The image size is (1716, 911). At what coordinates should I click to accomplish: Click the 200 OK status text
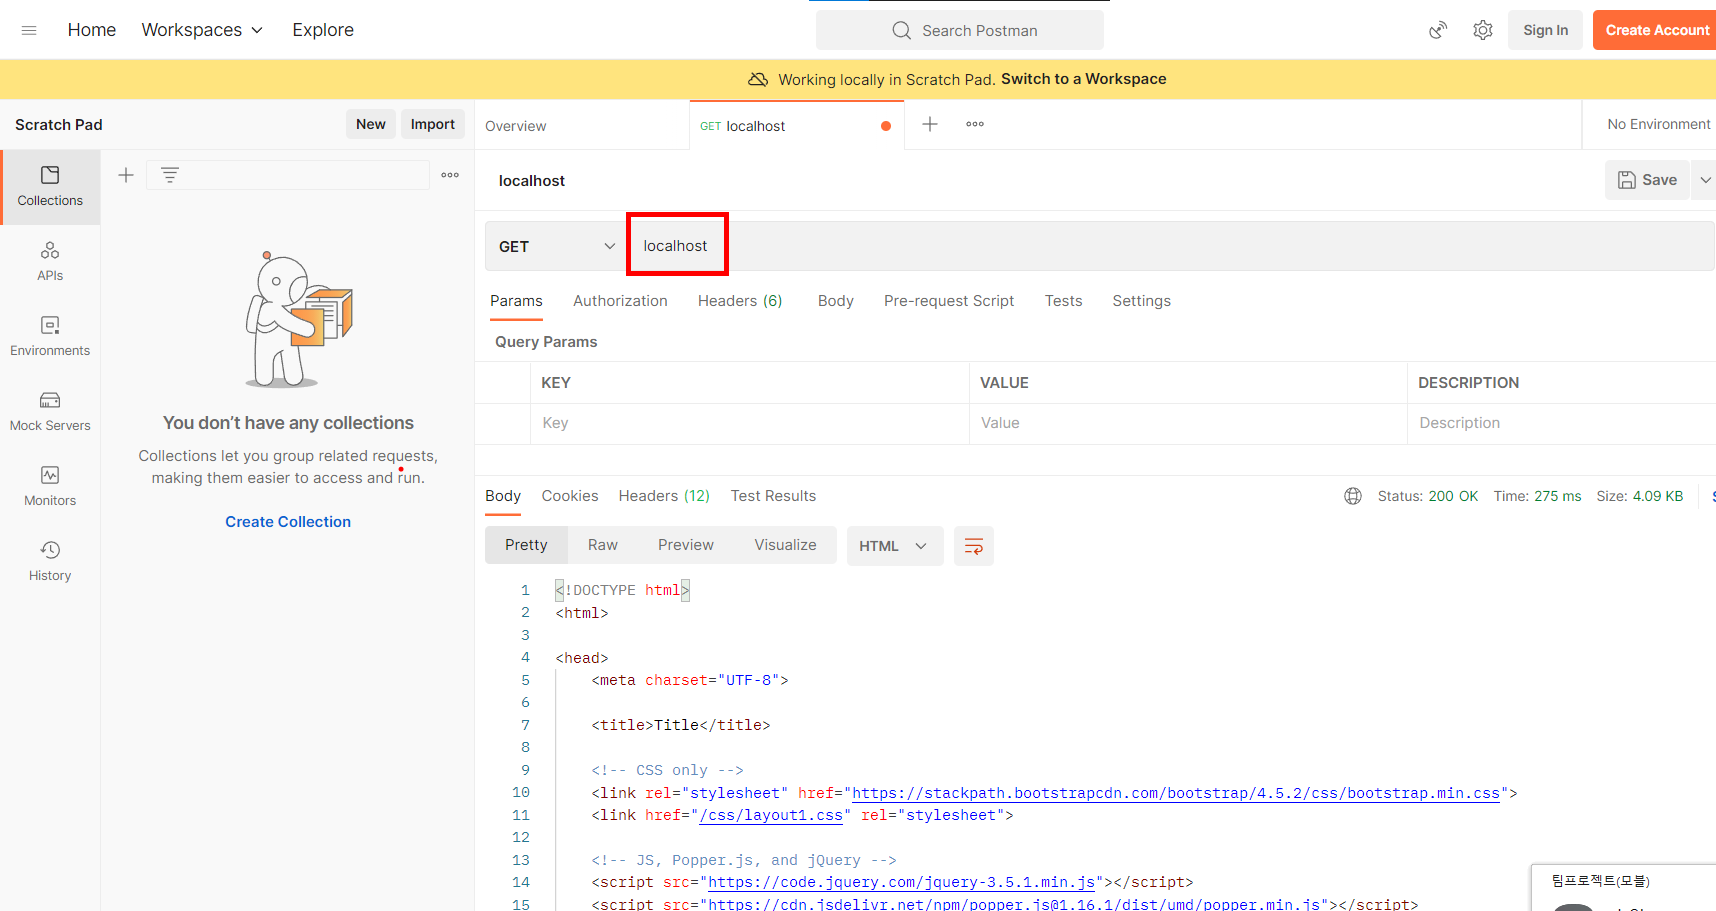click(x=1453, y=496)
